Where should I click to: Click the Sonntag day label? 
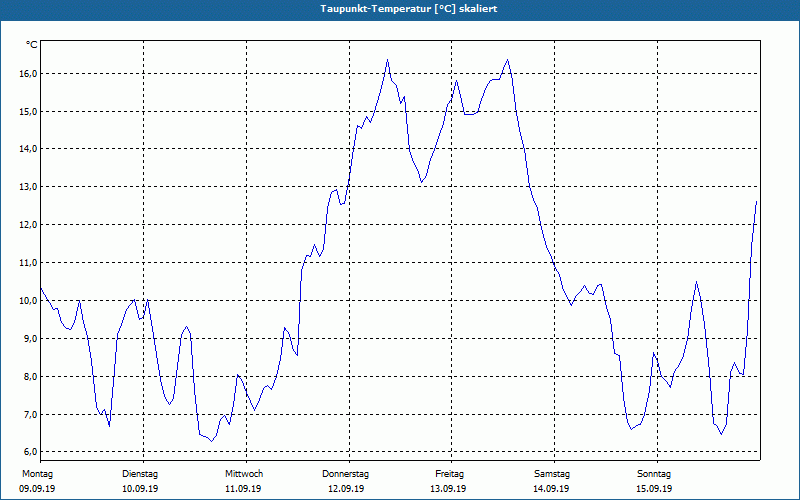coord(654,474)
